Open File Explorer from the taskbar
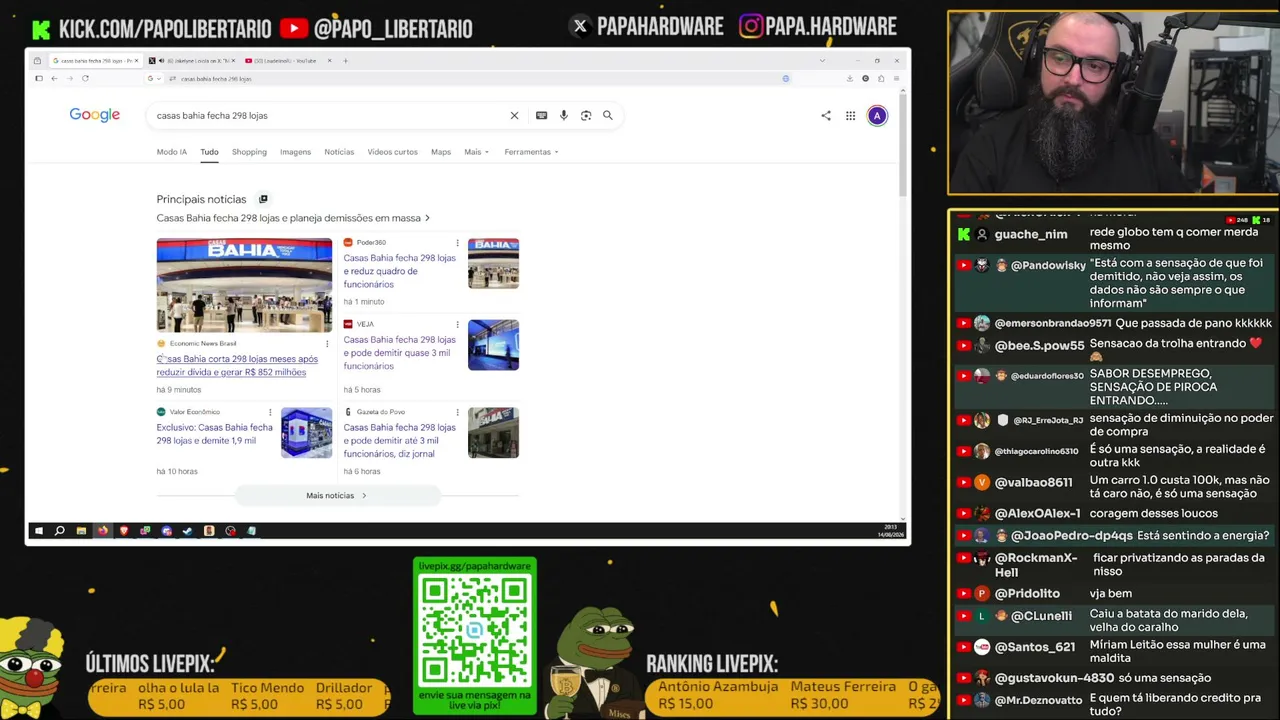1280x720 pixels. (81, 531)
